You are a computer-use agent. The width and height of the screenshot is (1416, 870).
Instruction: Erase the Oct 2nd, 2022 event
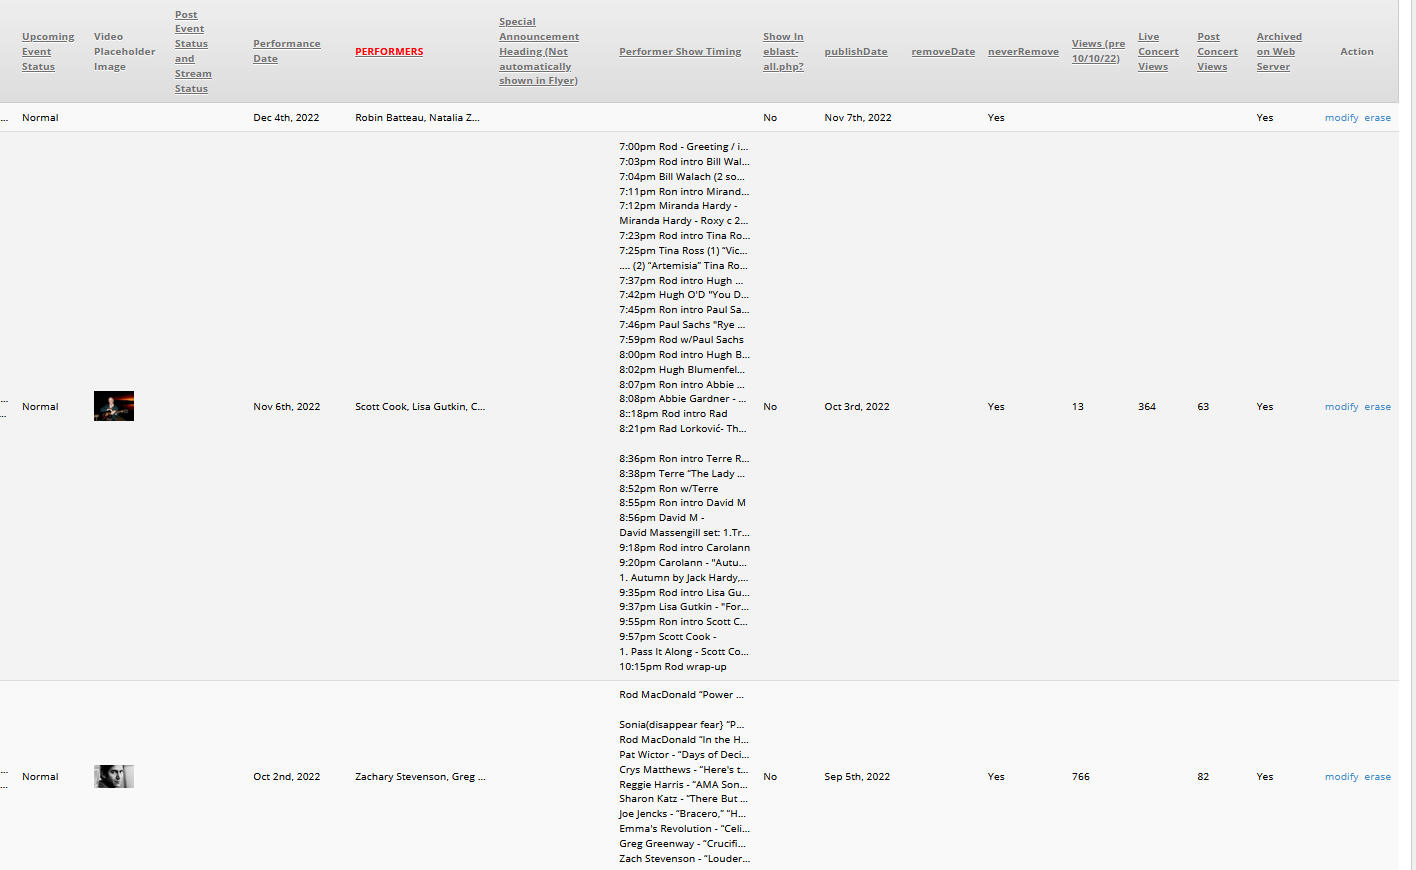[1377, 777]
